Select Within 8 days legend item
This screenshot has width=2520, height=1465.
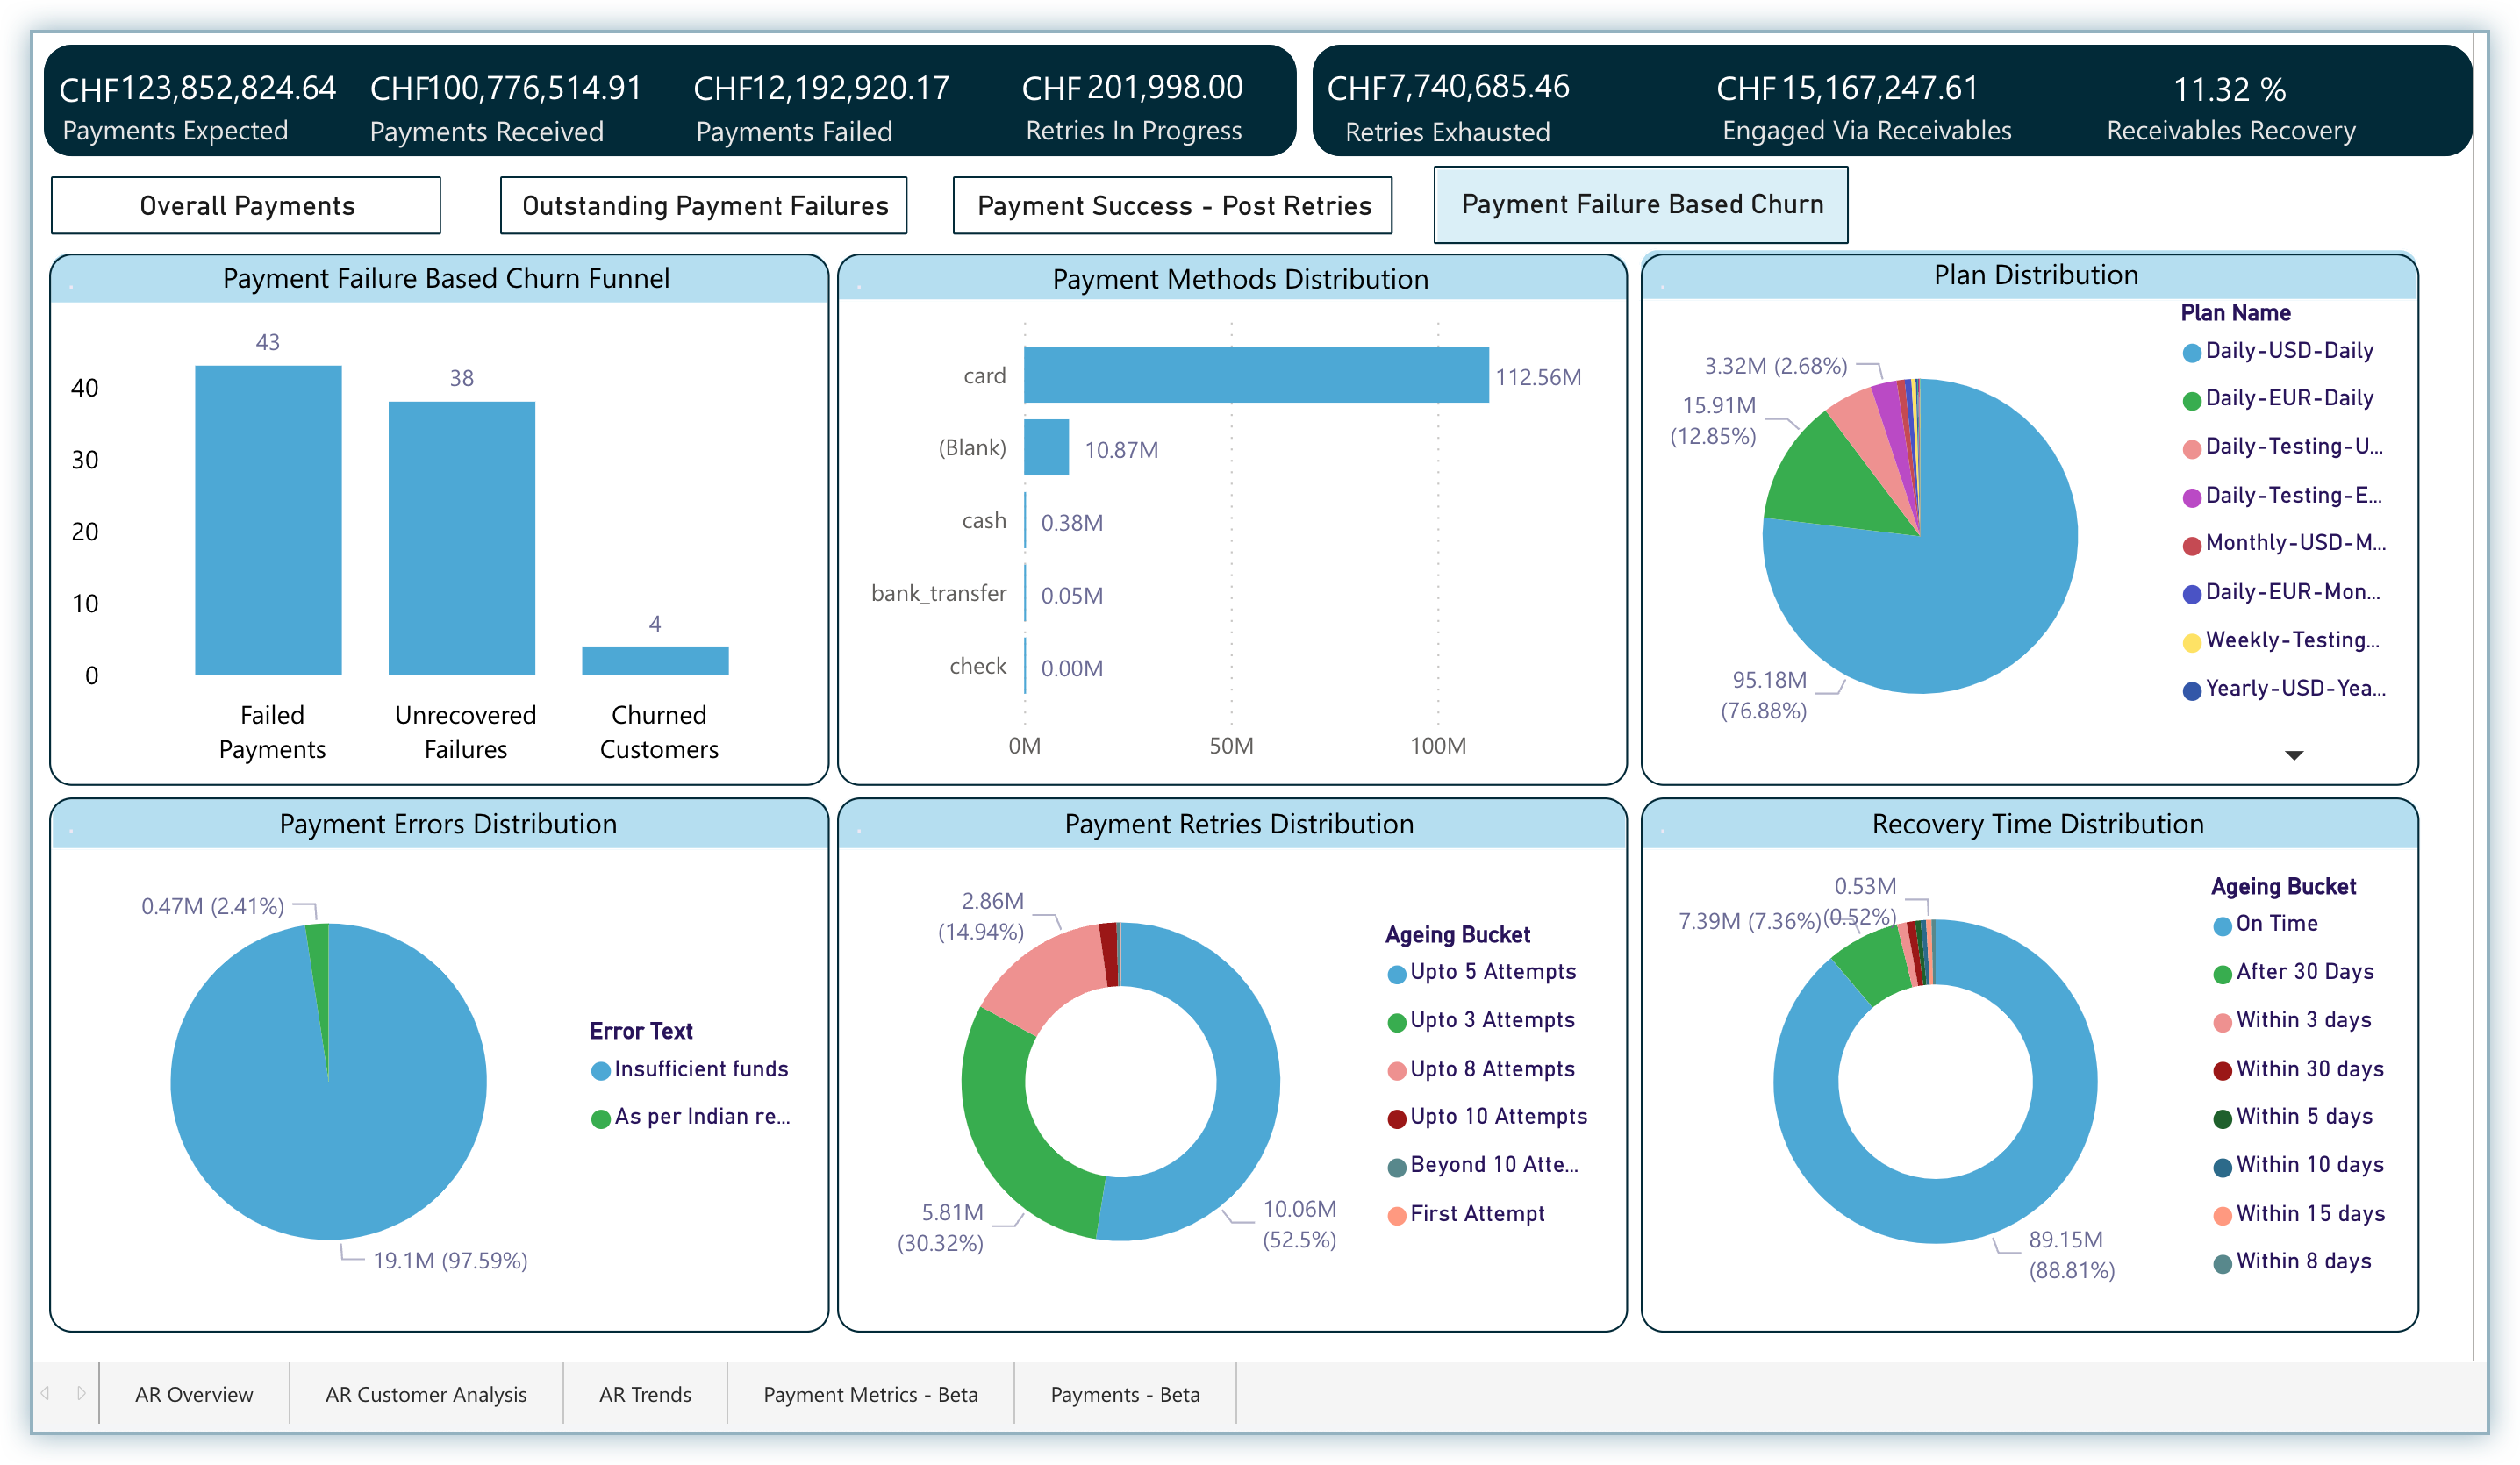(2292, 1262)
